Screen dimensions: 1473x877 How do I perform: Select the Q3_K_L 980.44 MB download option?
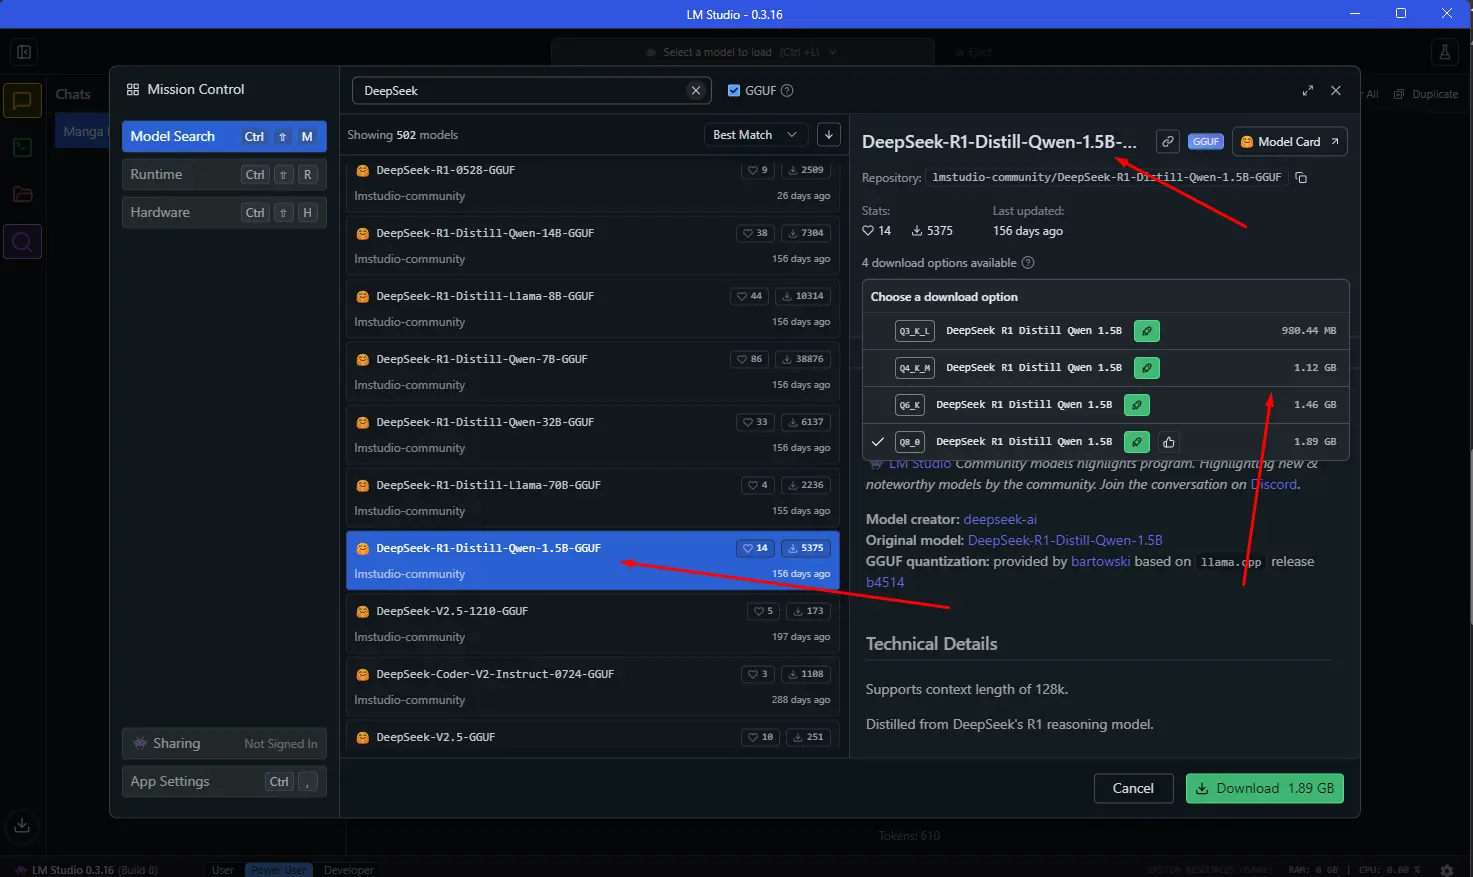(x=1105, y=331)
